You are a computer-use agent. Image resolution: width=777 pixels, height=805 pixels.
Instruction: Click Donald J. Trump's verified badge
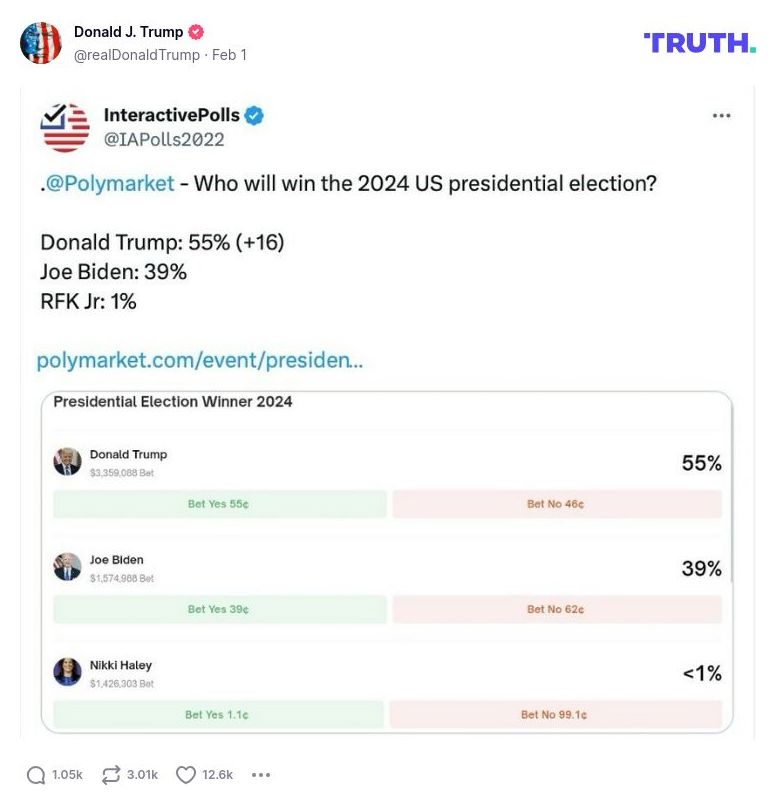(195, 31)
